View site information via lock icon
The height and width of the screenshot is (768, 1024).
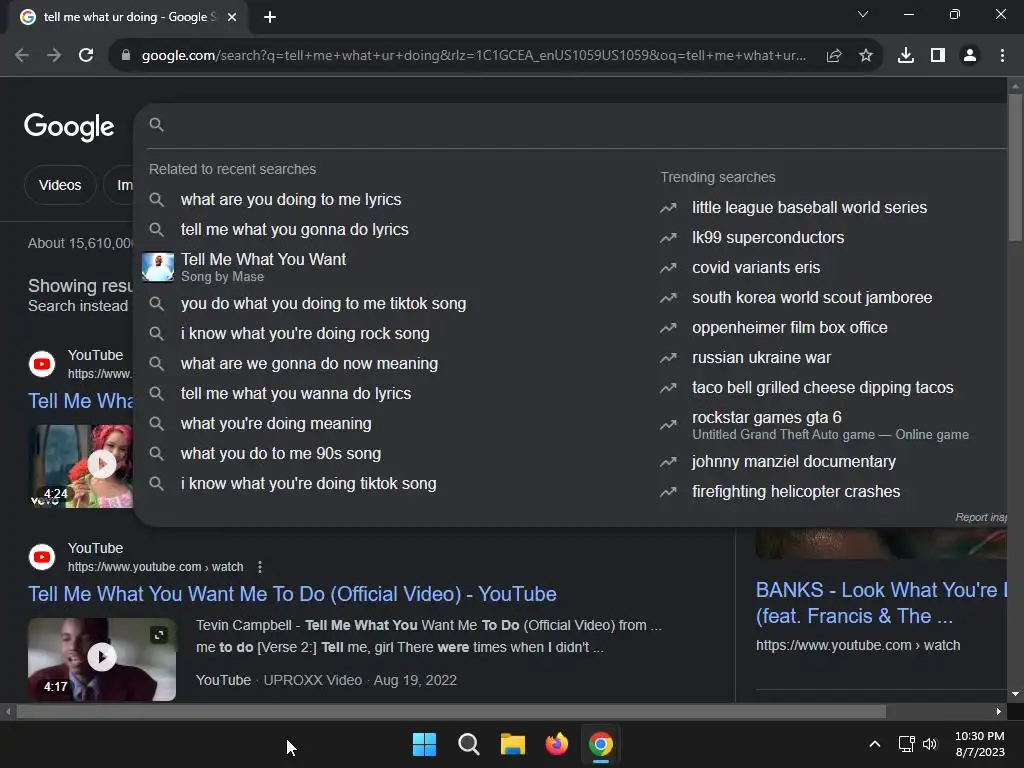[126, 56]
